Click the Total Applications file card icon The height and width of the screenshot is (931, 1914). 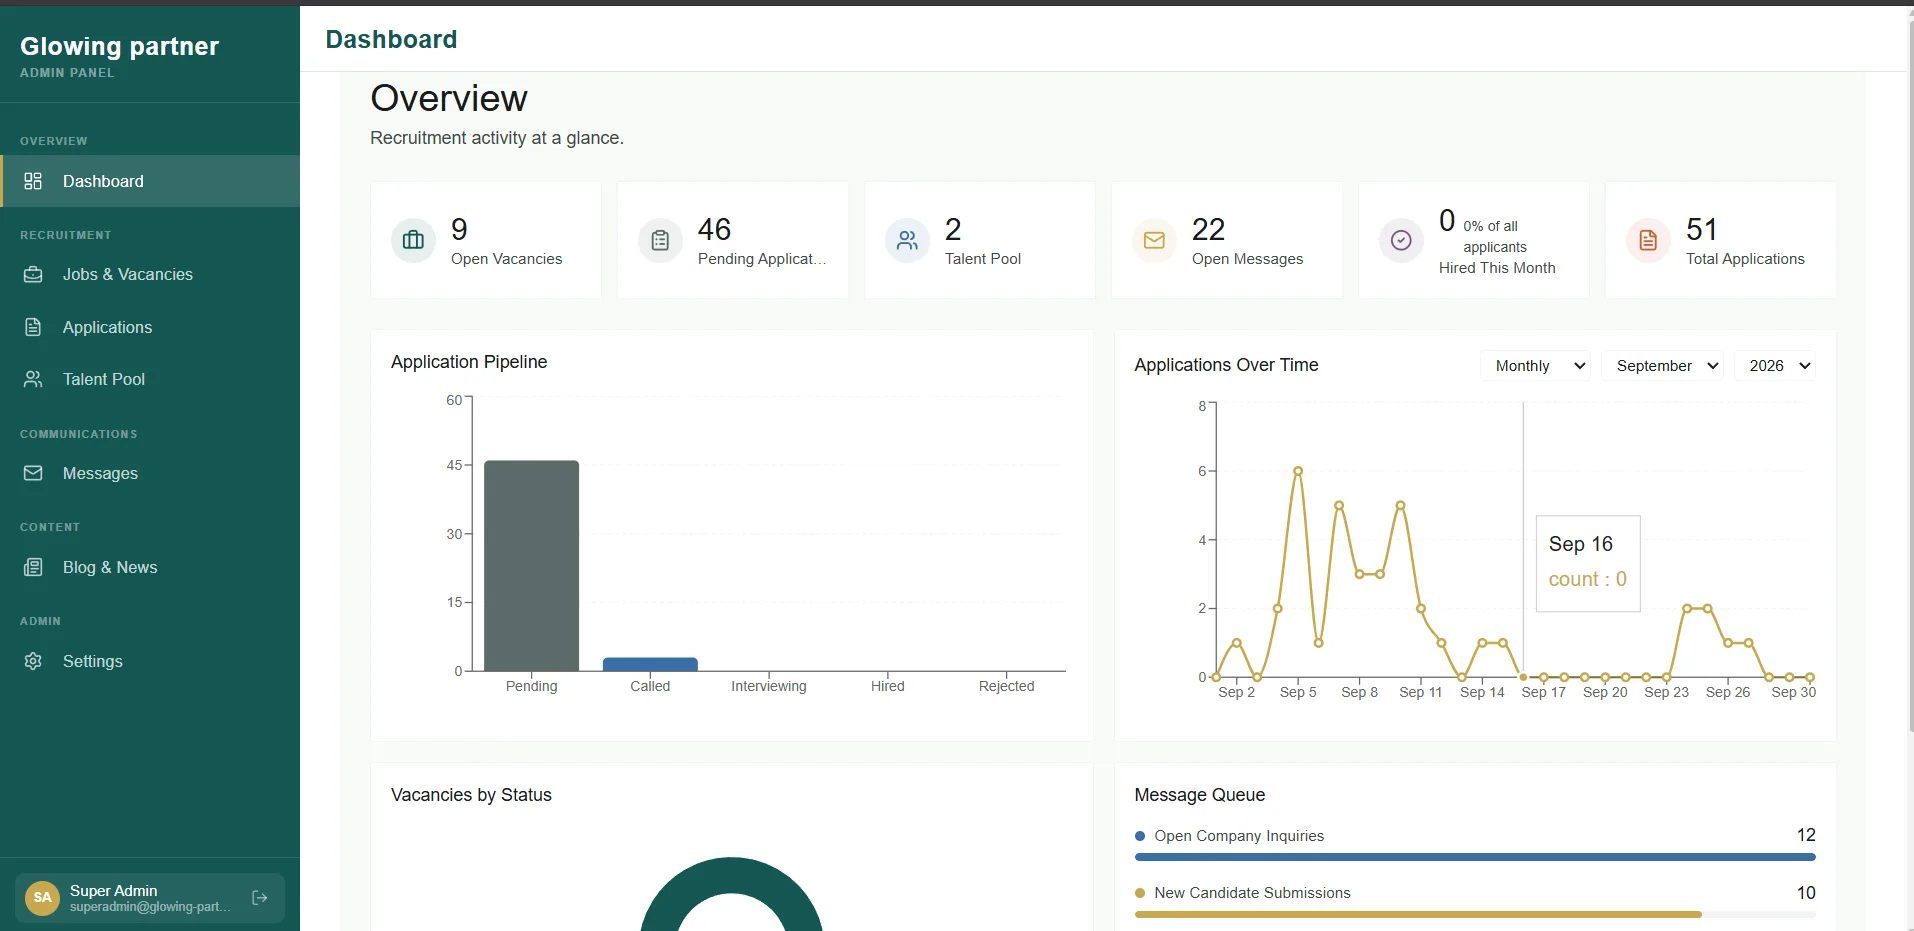tap(1648, 240)
